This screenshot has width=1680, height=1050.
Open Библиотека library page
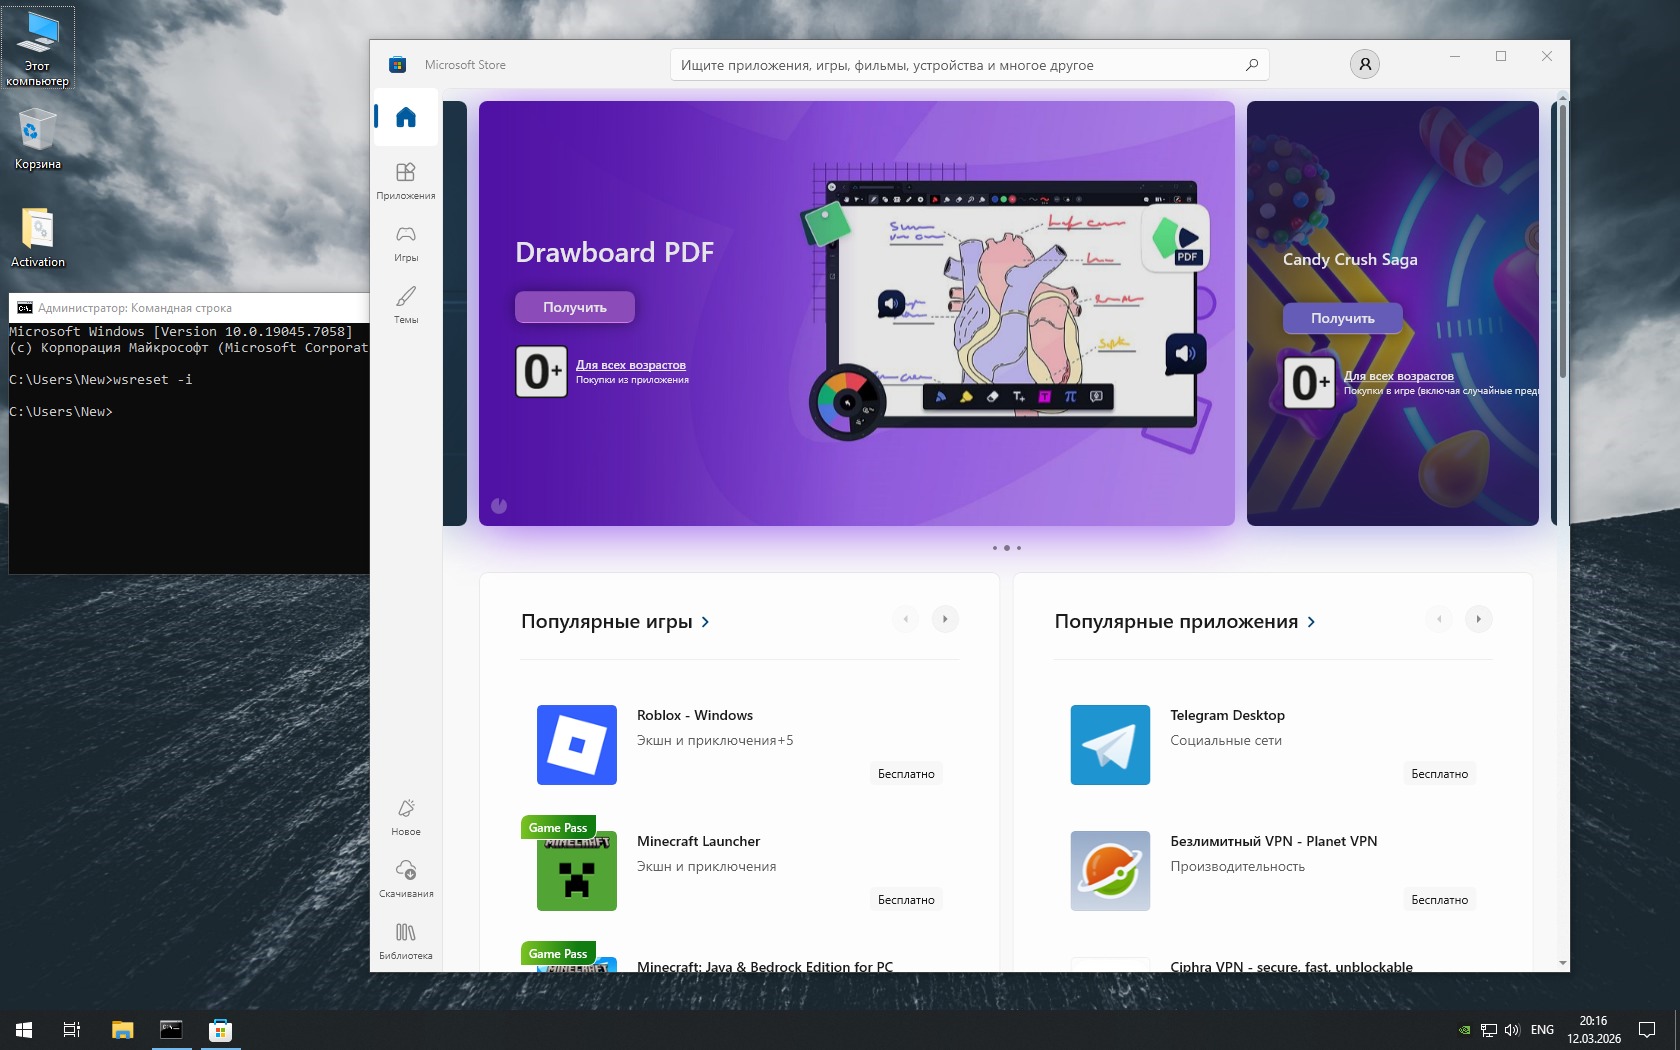coord(405,940)
